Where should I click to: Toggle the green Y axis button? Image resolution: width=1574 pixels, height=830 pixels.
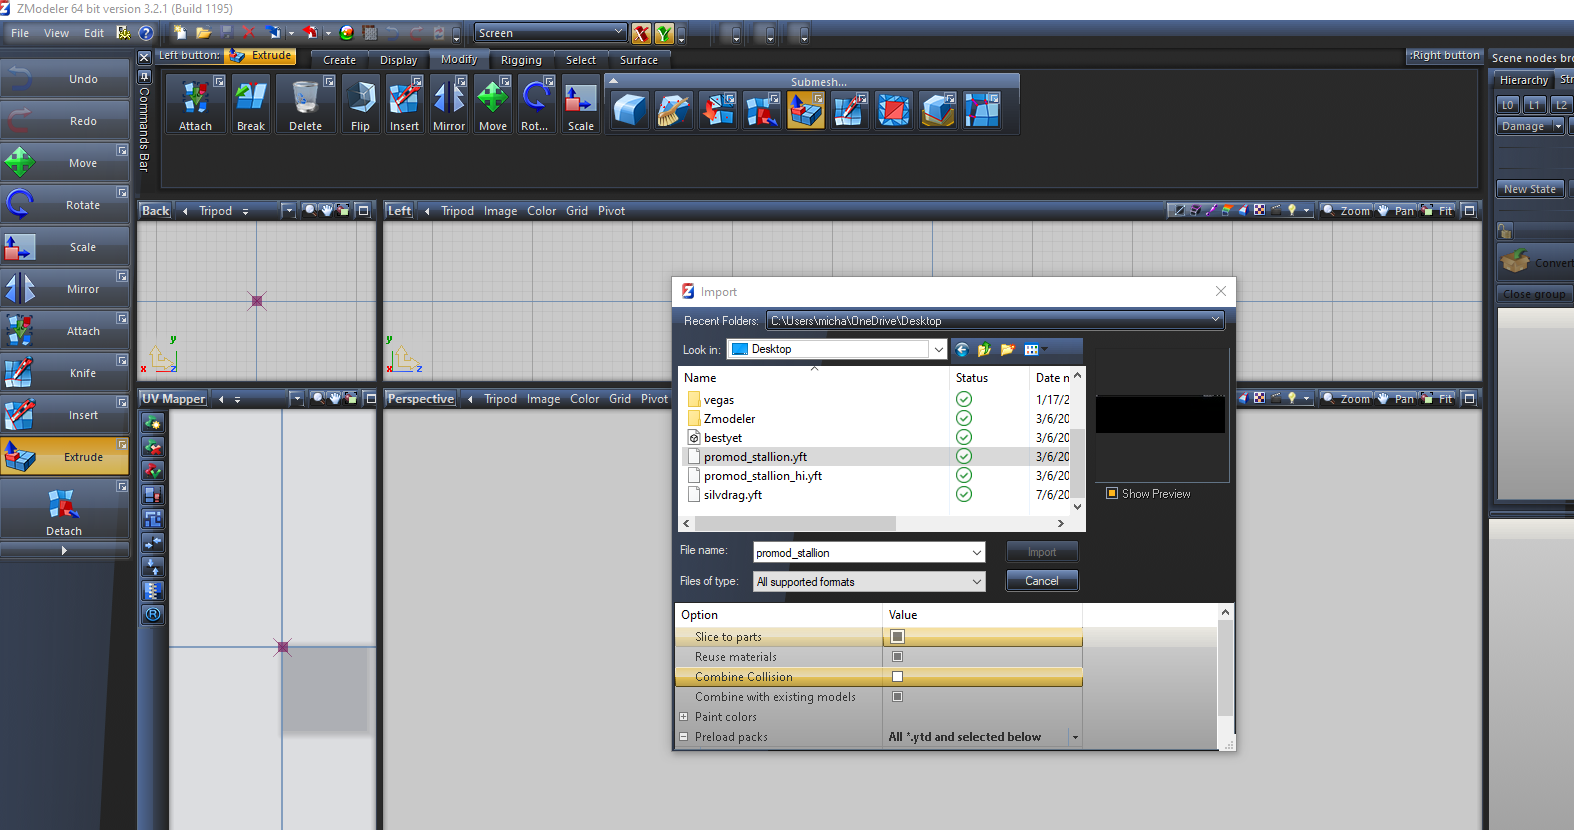pos(664,34)
